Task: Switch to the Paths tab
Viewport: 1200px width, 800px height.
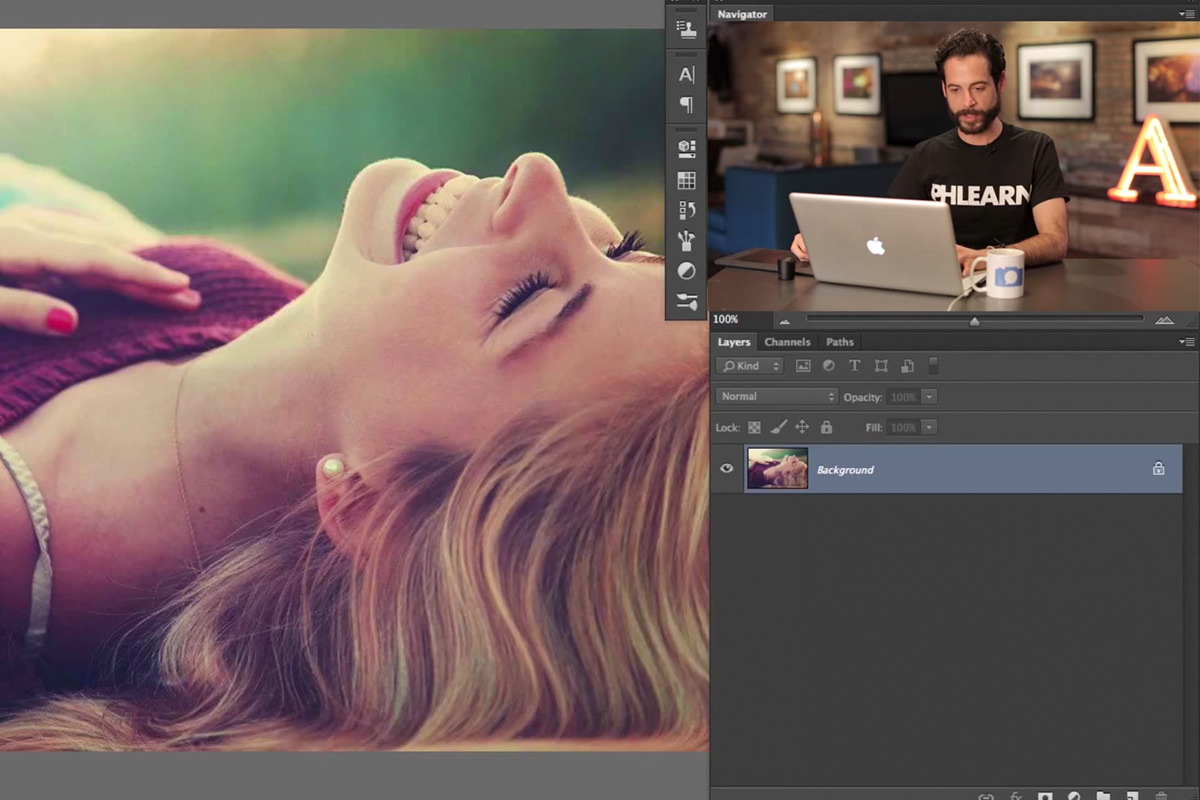Action: 840,342
